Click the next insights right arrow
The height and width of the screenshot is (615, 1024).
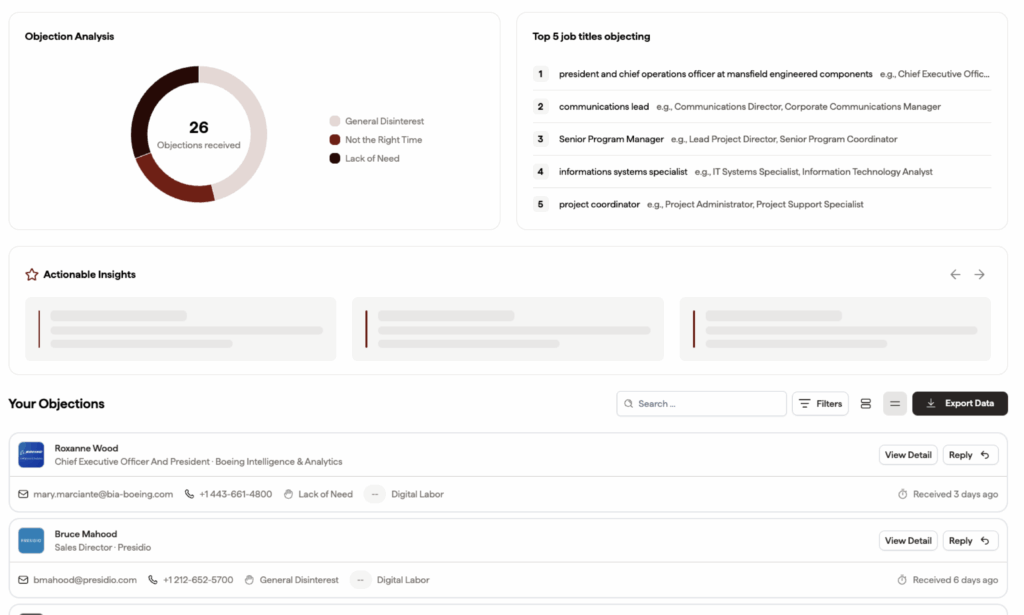point(979,274)
